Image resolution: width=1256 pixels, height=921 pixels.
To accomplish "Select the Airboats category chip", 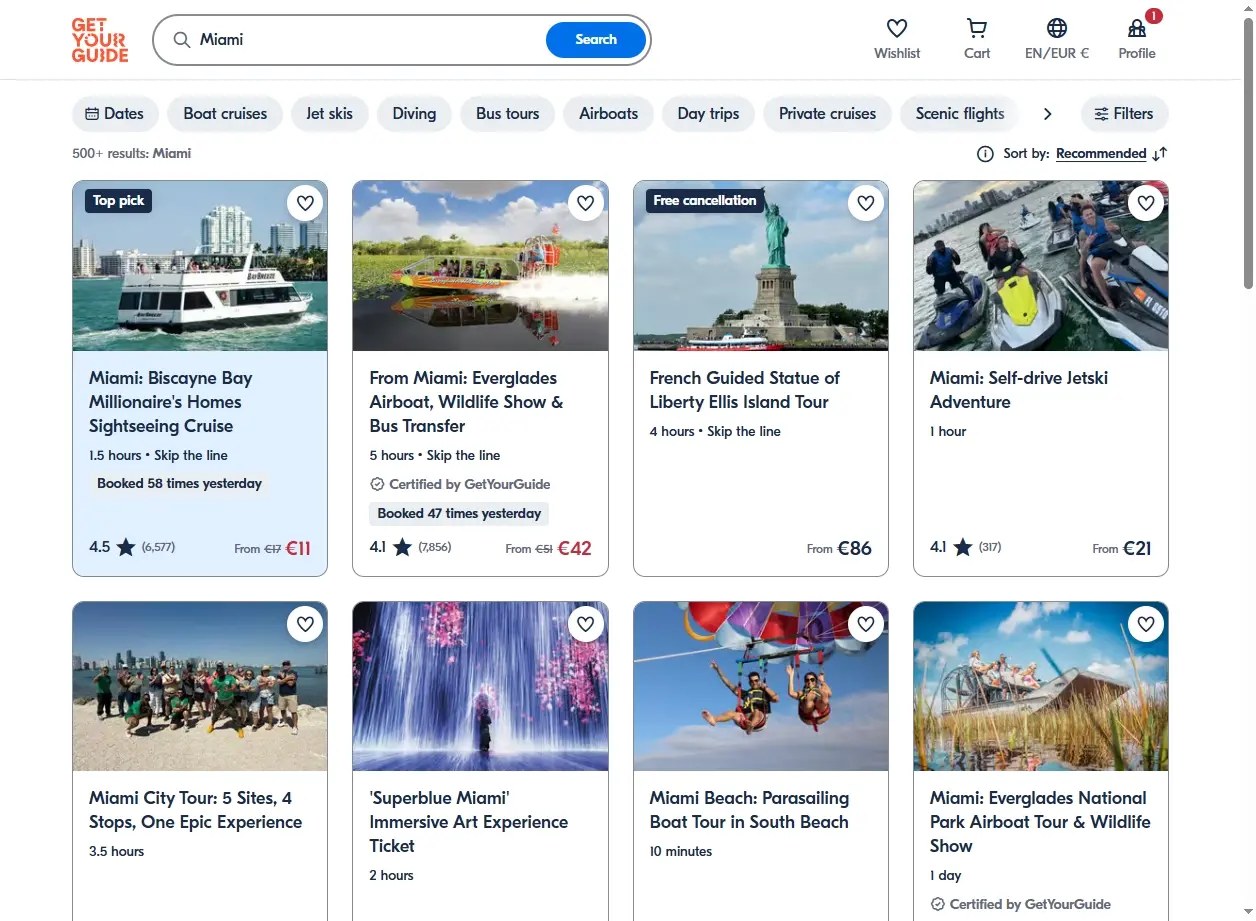I will click(608, 114).
